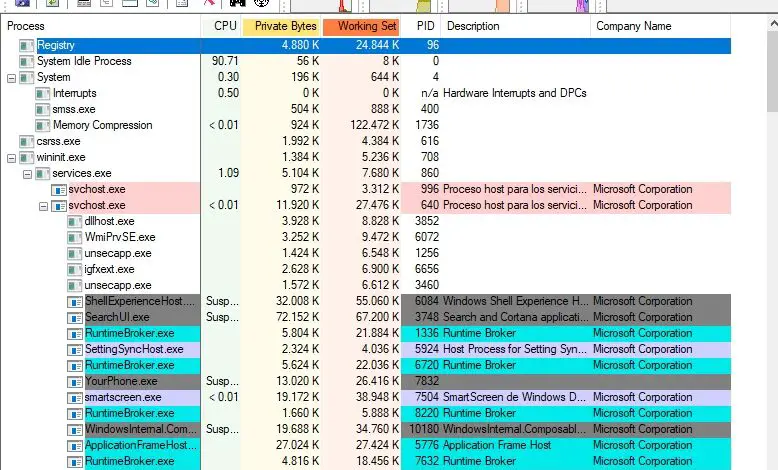Click the red X Kill Process icon
This screenshot has width=778, height=470.
click(x=209, y=2)
